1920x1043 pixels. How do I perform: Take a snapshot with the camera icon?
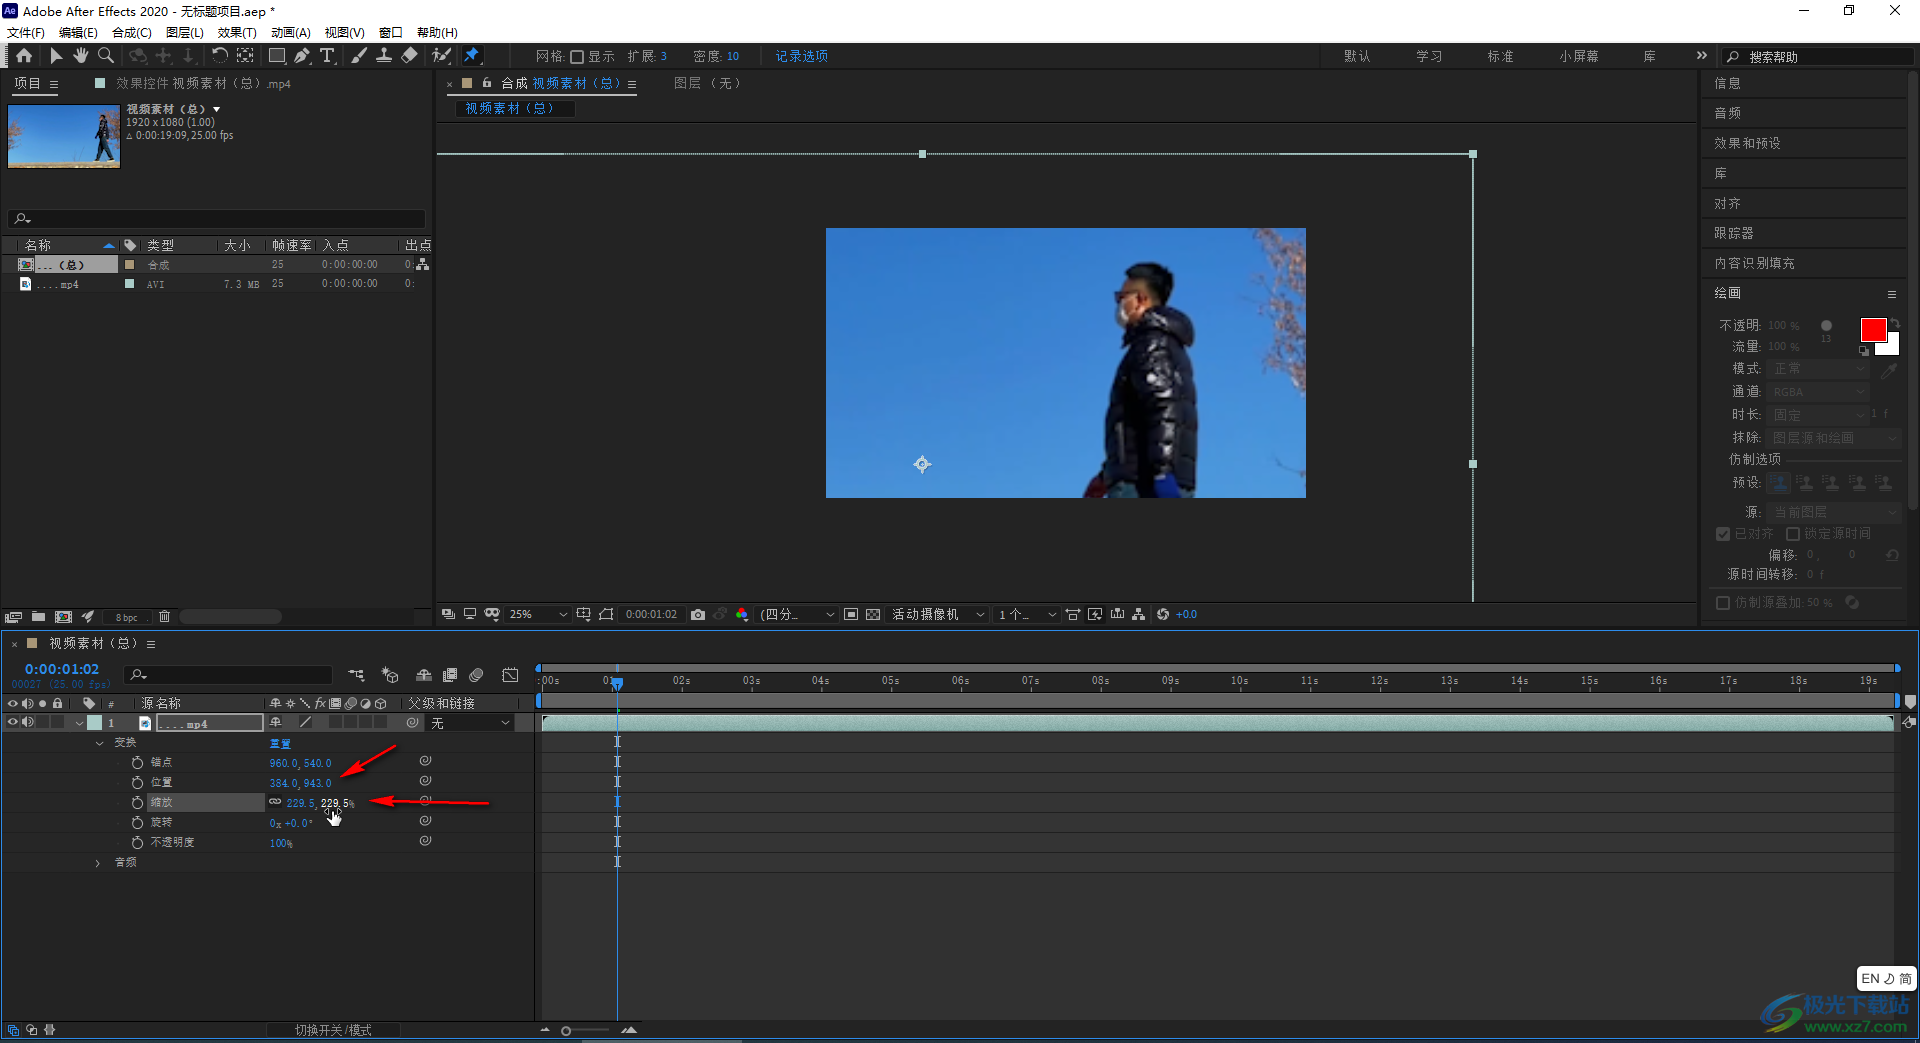coord(698,614)
